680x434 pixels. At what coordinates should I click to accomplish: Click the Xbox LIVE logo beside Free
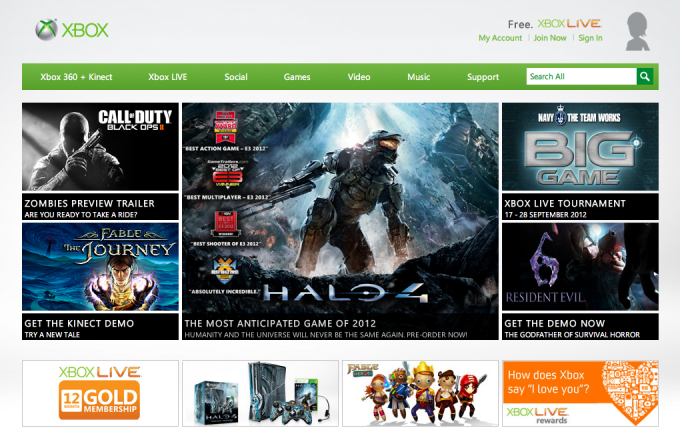coord(569,23)
